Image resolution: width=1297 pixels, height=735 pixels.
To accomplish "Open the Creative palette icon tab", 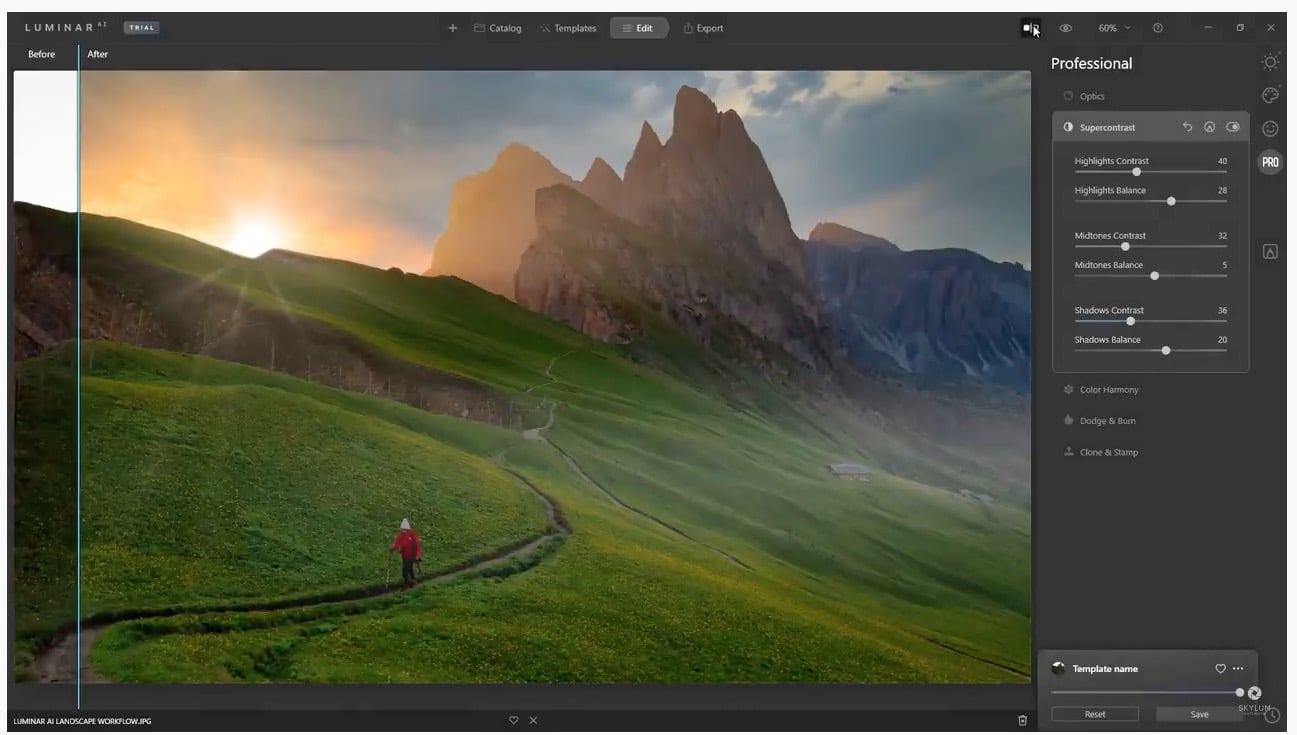I will click(x=1270, y=95).
